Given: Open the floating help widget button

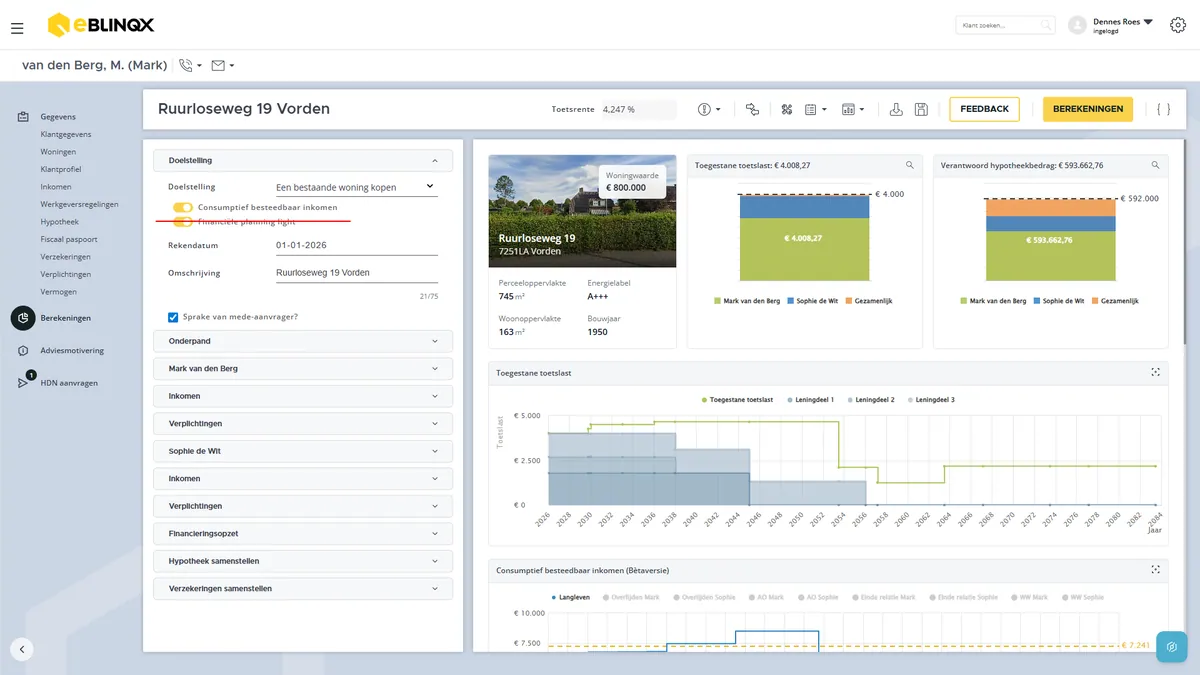Looking at the screenshot, I should point(1171,646).
